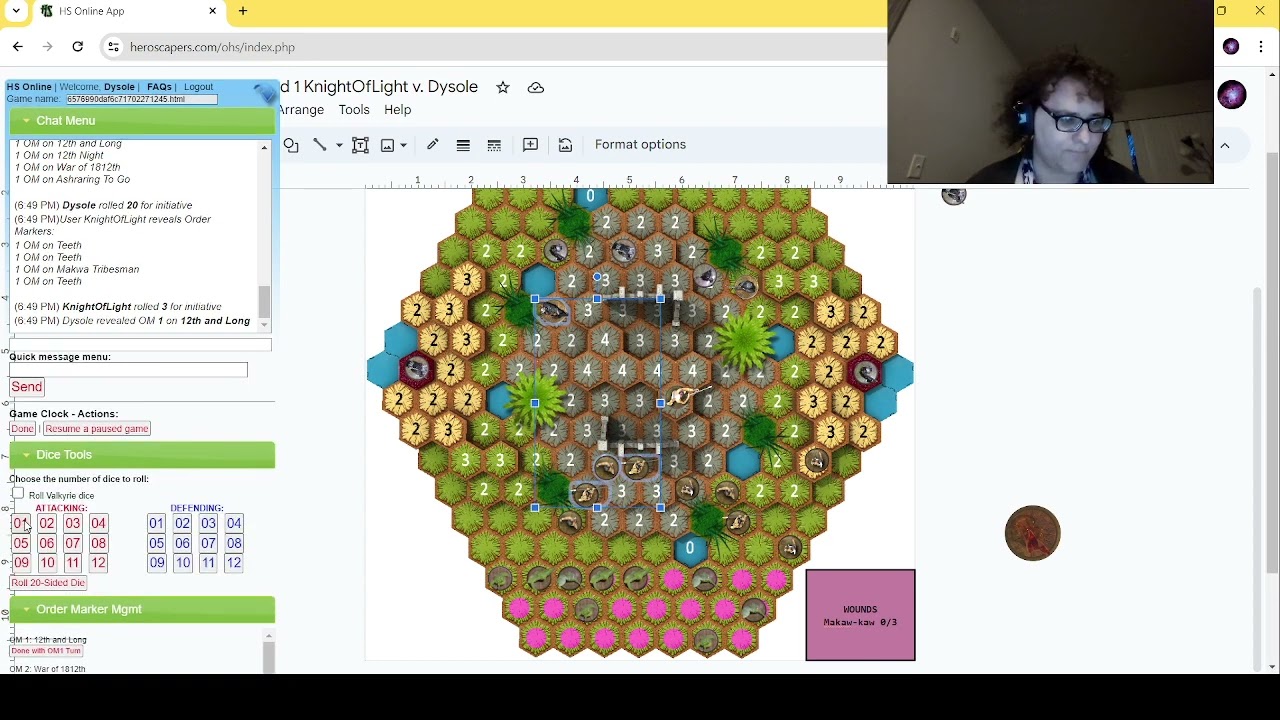Image resolution: width=1280 pixels, height=720 pixels.
Task: Click the Logout link
Action: [198, 87]
